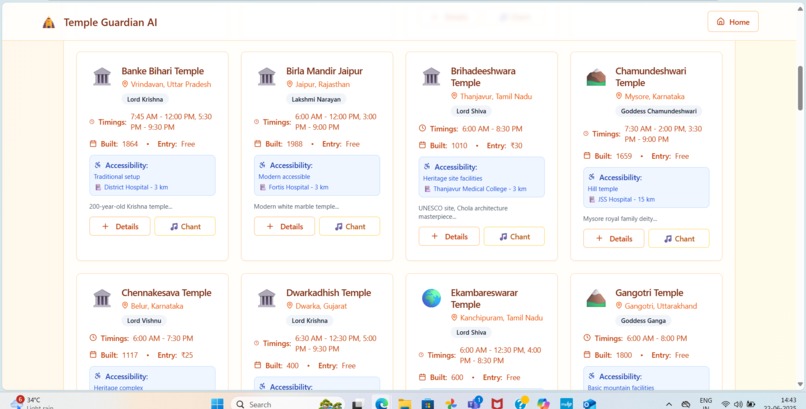Click the location pin beside Vrindavan, Uttar Pradesh
The height and width of the screenshot is (409, 806).
coord(125,84)
